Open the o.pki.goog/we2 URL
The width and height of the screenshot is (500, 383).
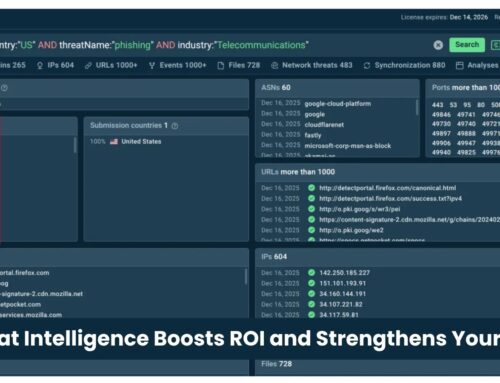(x=351, y=230)
